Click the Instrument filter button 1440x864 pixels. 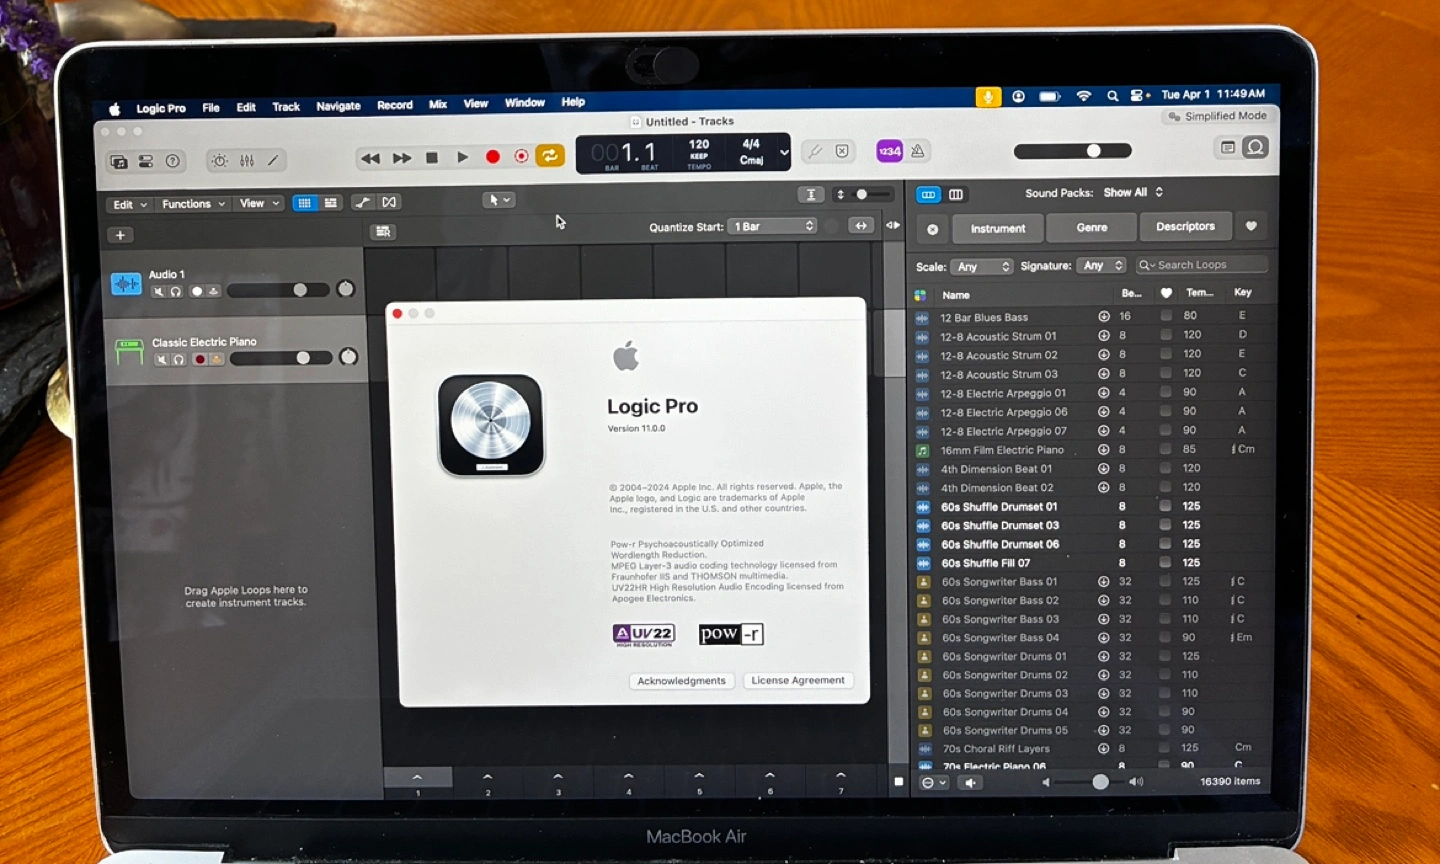pos(997,228)
